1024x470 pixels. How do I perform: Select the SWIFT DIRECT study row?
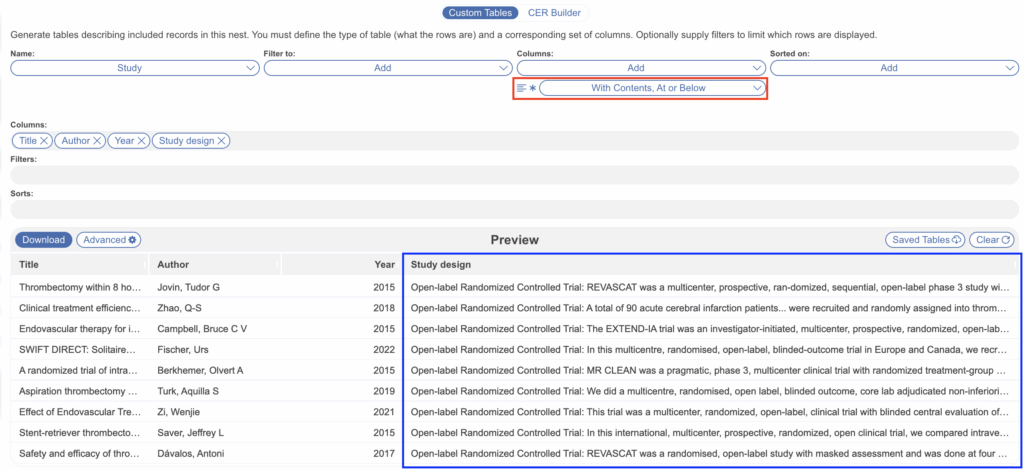pos(80,349)
